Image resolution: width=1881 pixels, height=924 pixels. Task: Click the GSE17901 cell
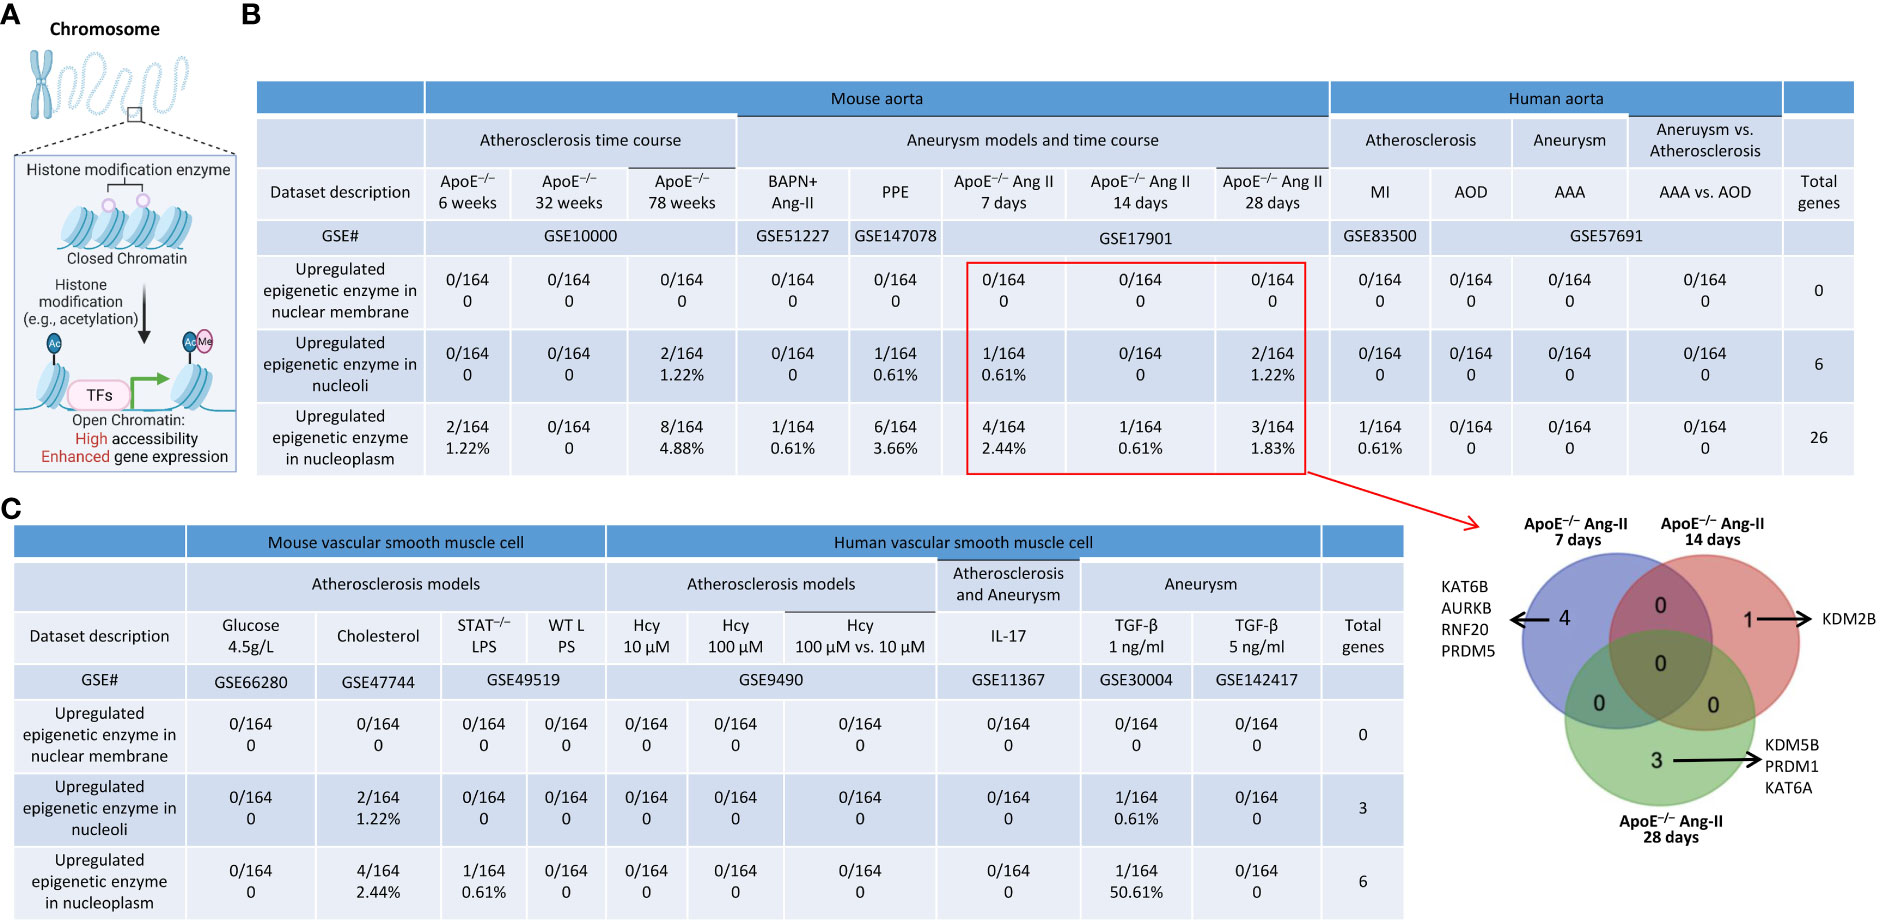[x=1136, y=238]
